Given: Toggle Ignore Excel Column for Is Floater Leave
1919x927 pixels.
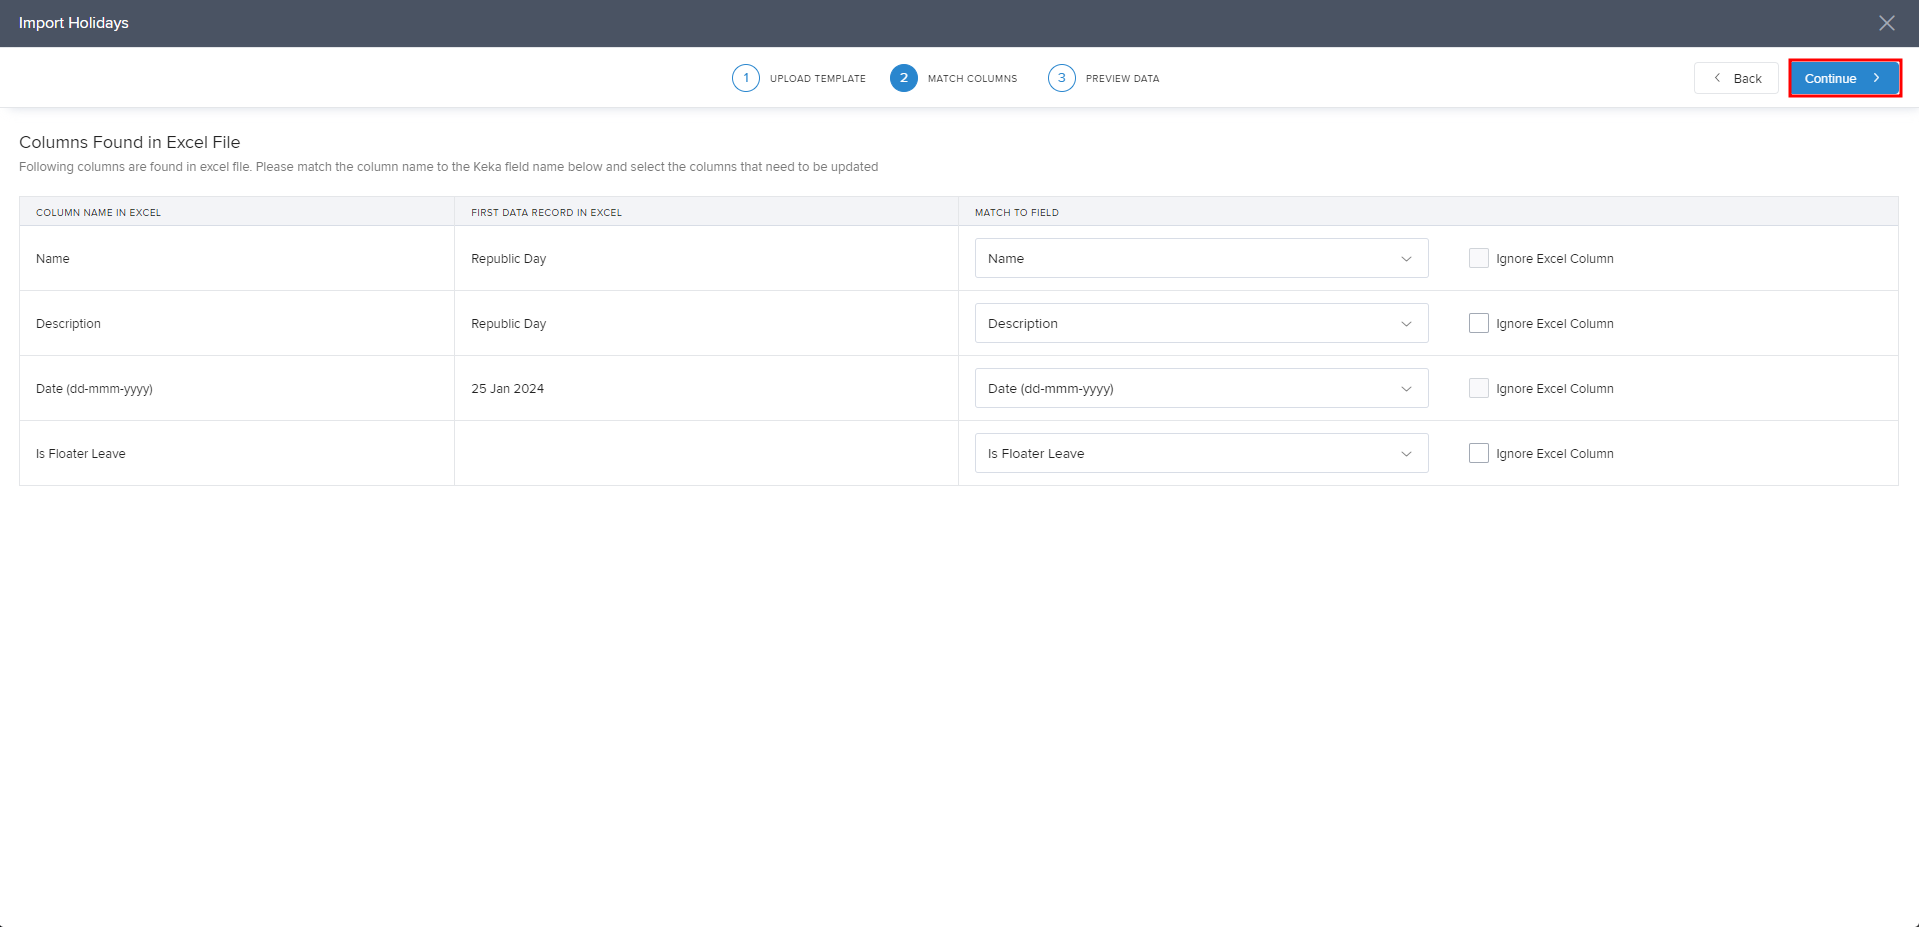Looking at the screenshot, I should click(1478, 453).
